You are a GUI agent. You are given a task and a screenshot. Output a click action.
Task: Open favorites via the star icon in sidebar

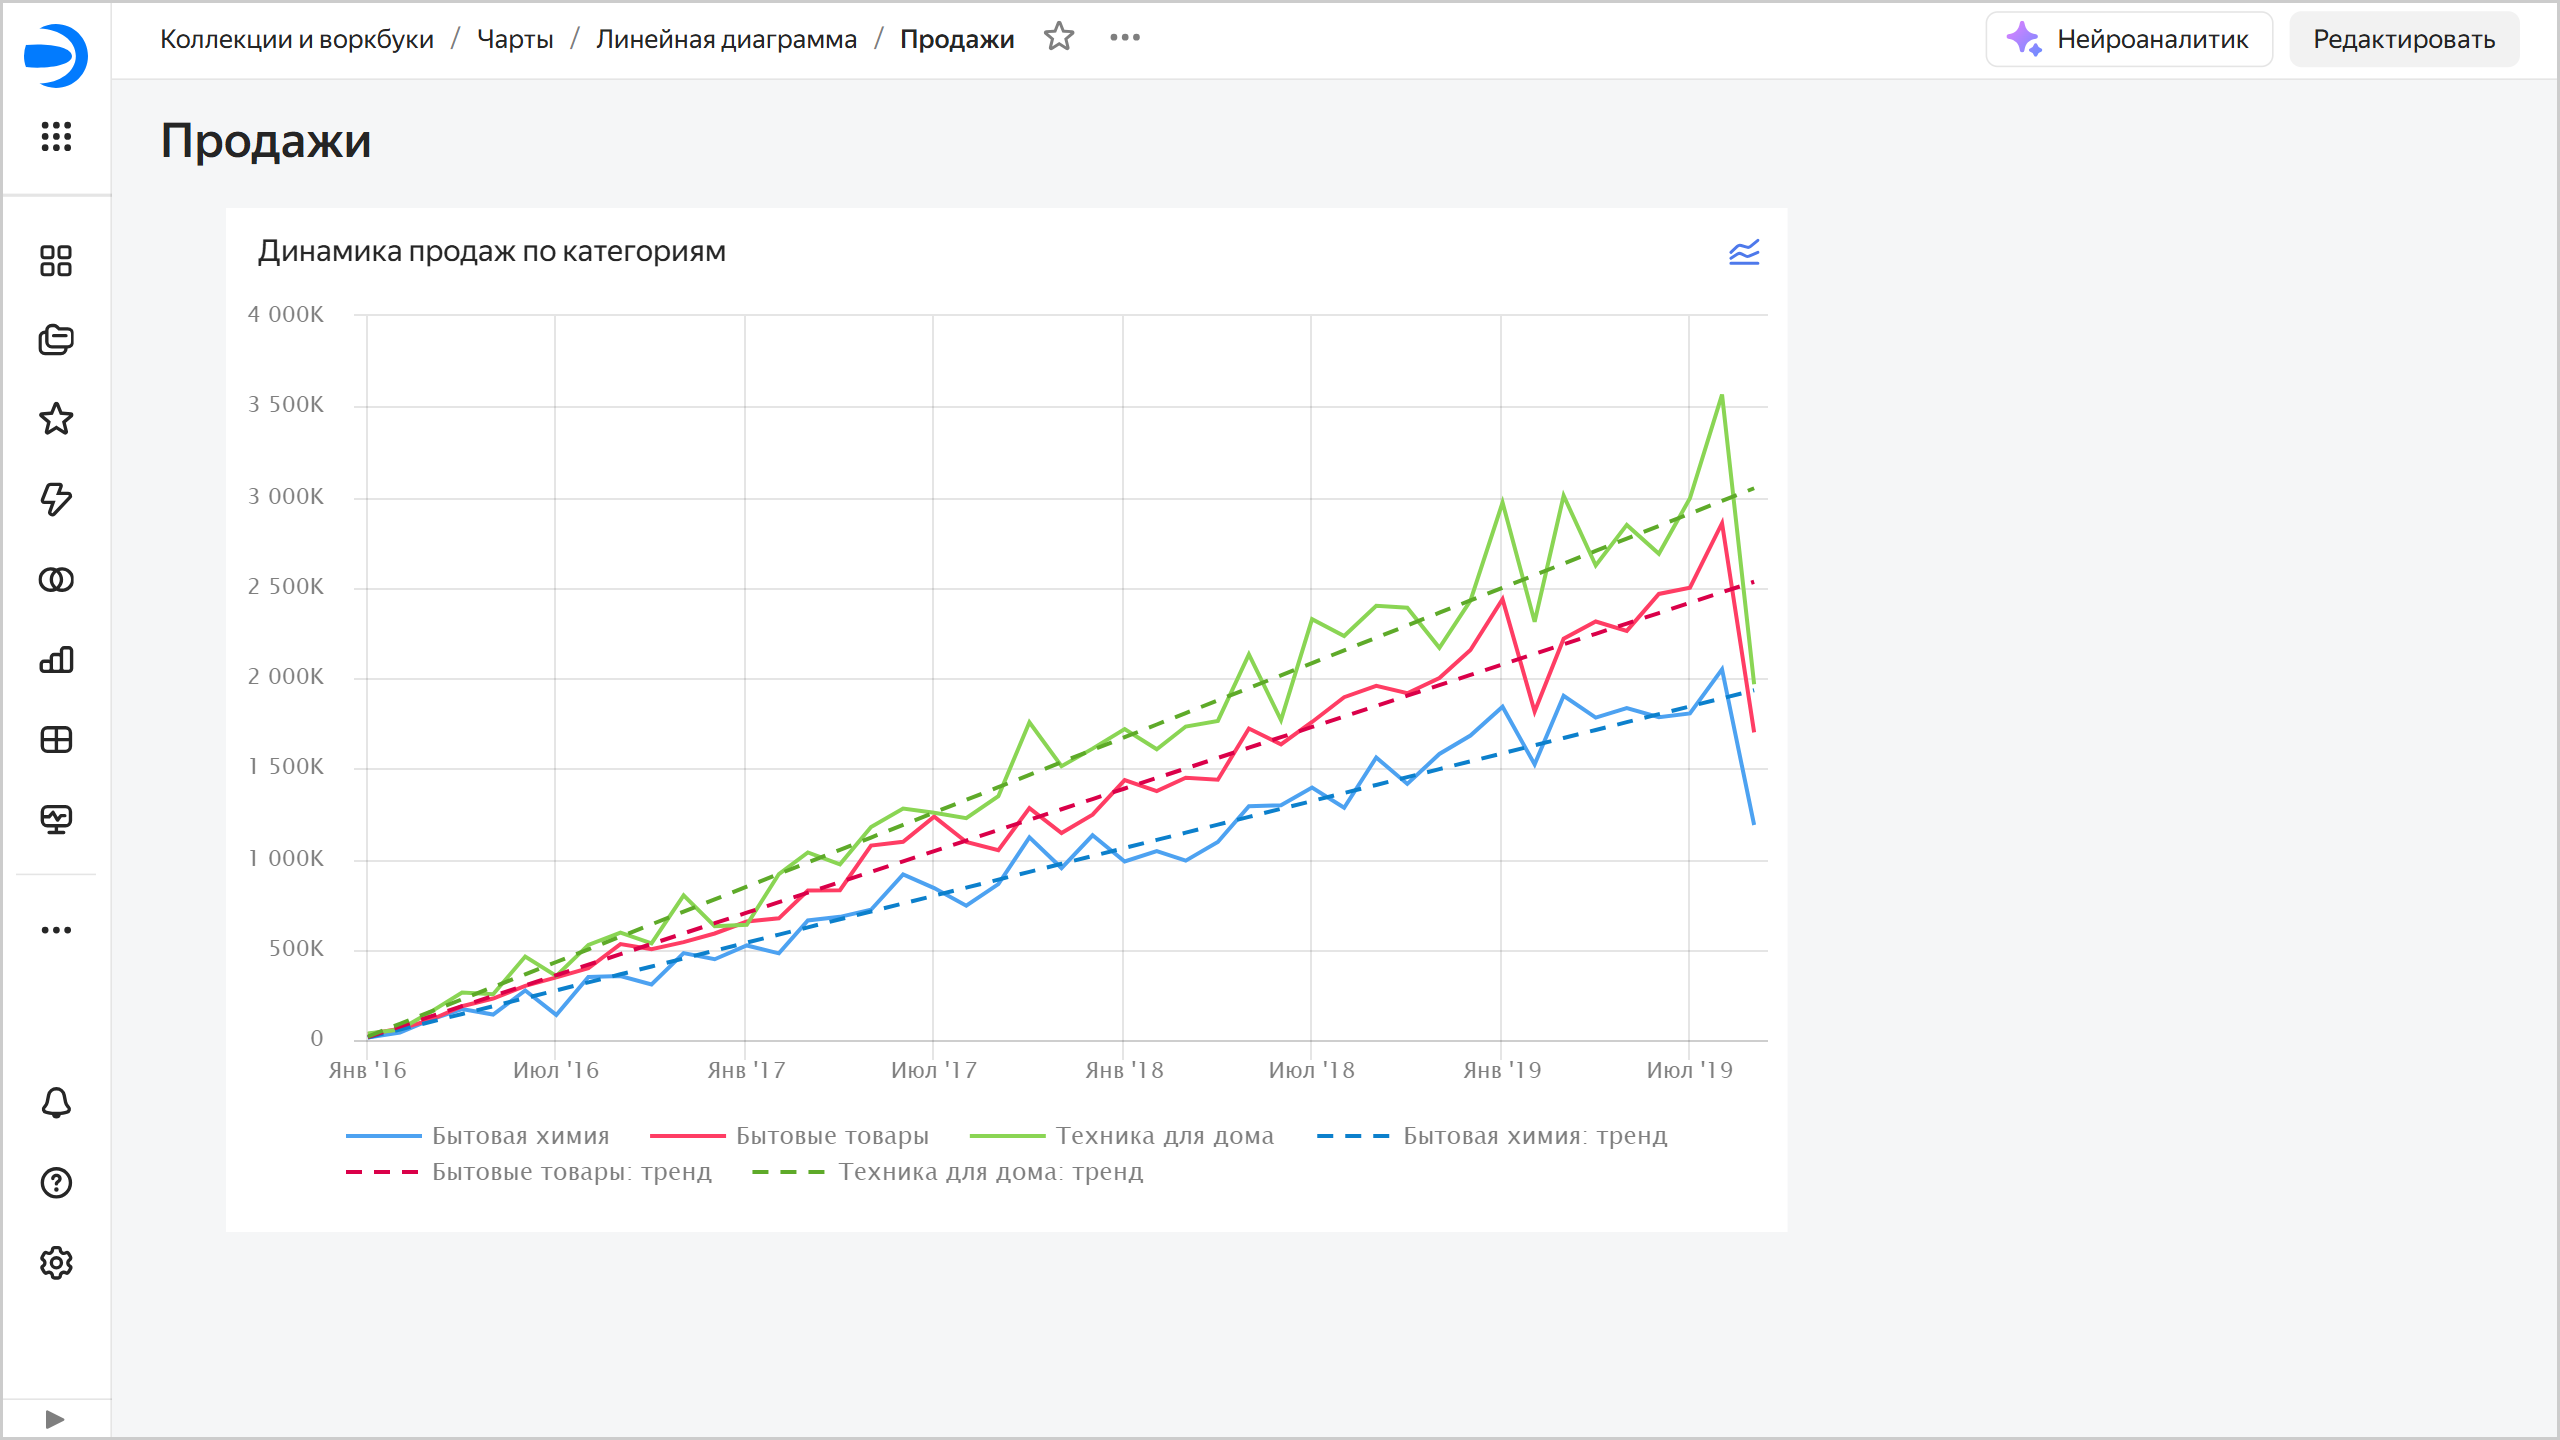pyautogui.click(x=56, y=419)
